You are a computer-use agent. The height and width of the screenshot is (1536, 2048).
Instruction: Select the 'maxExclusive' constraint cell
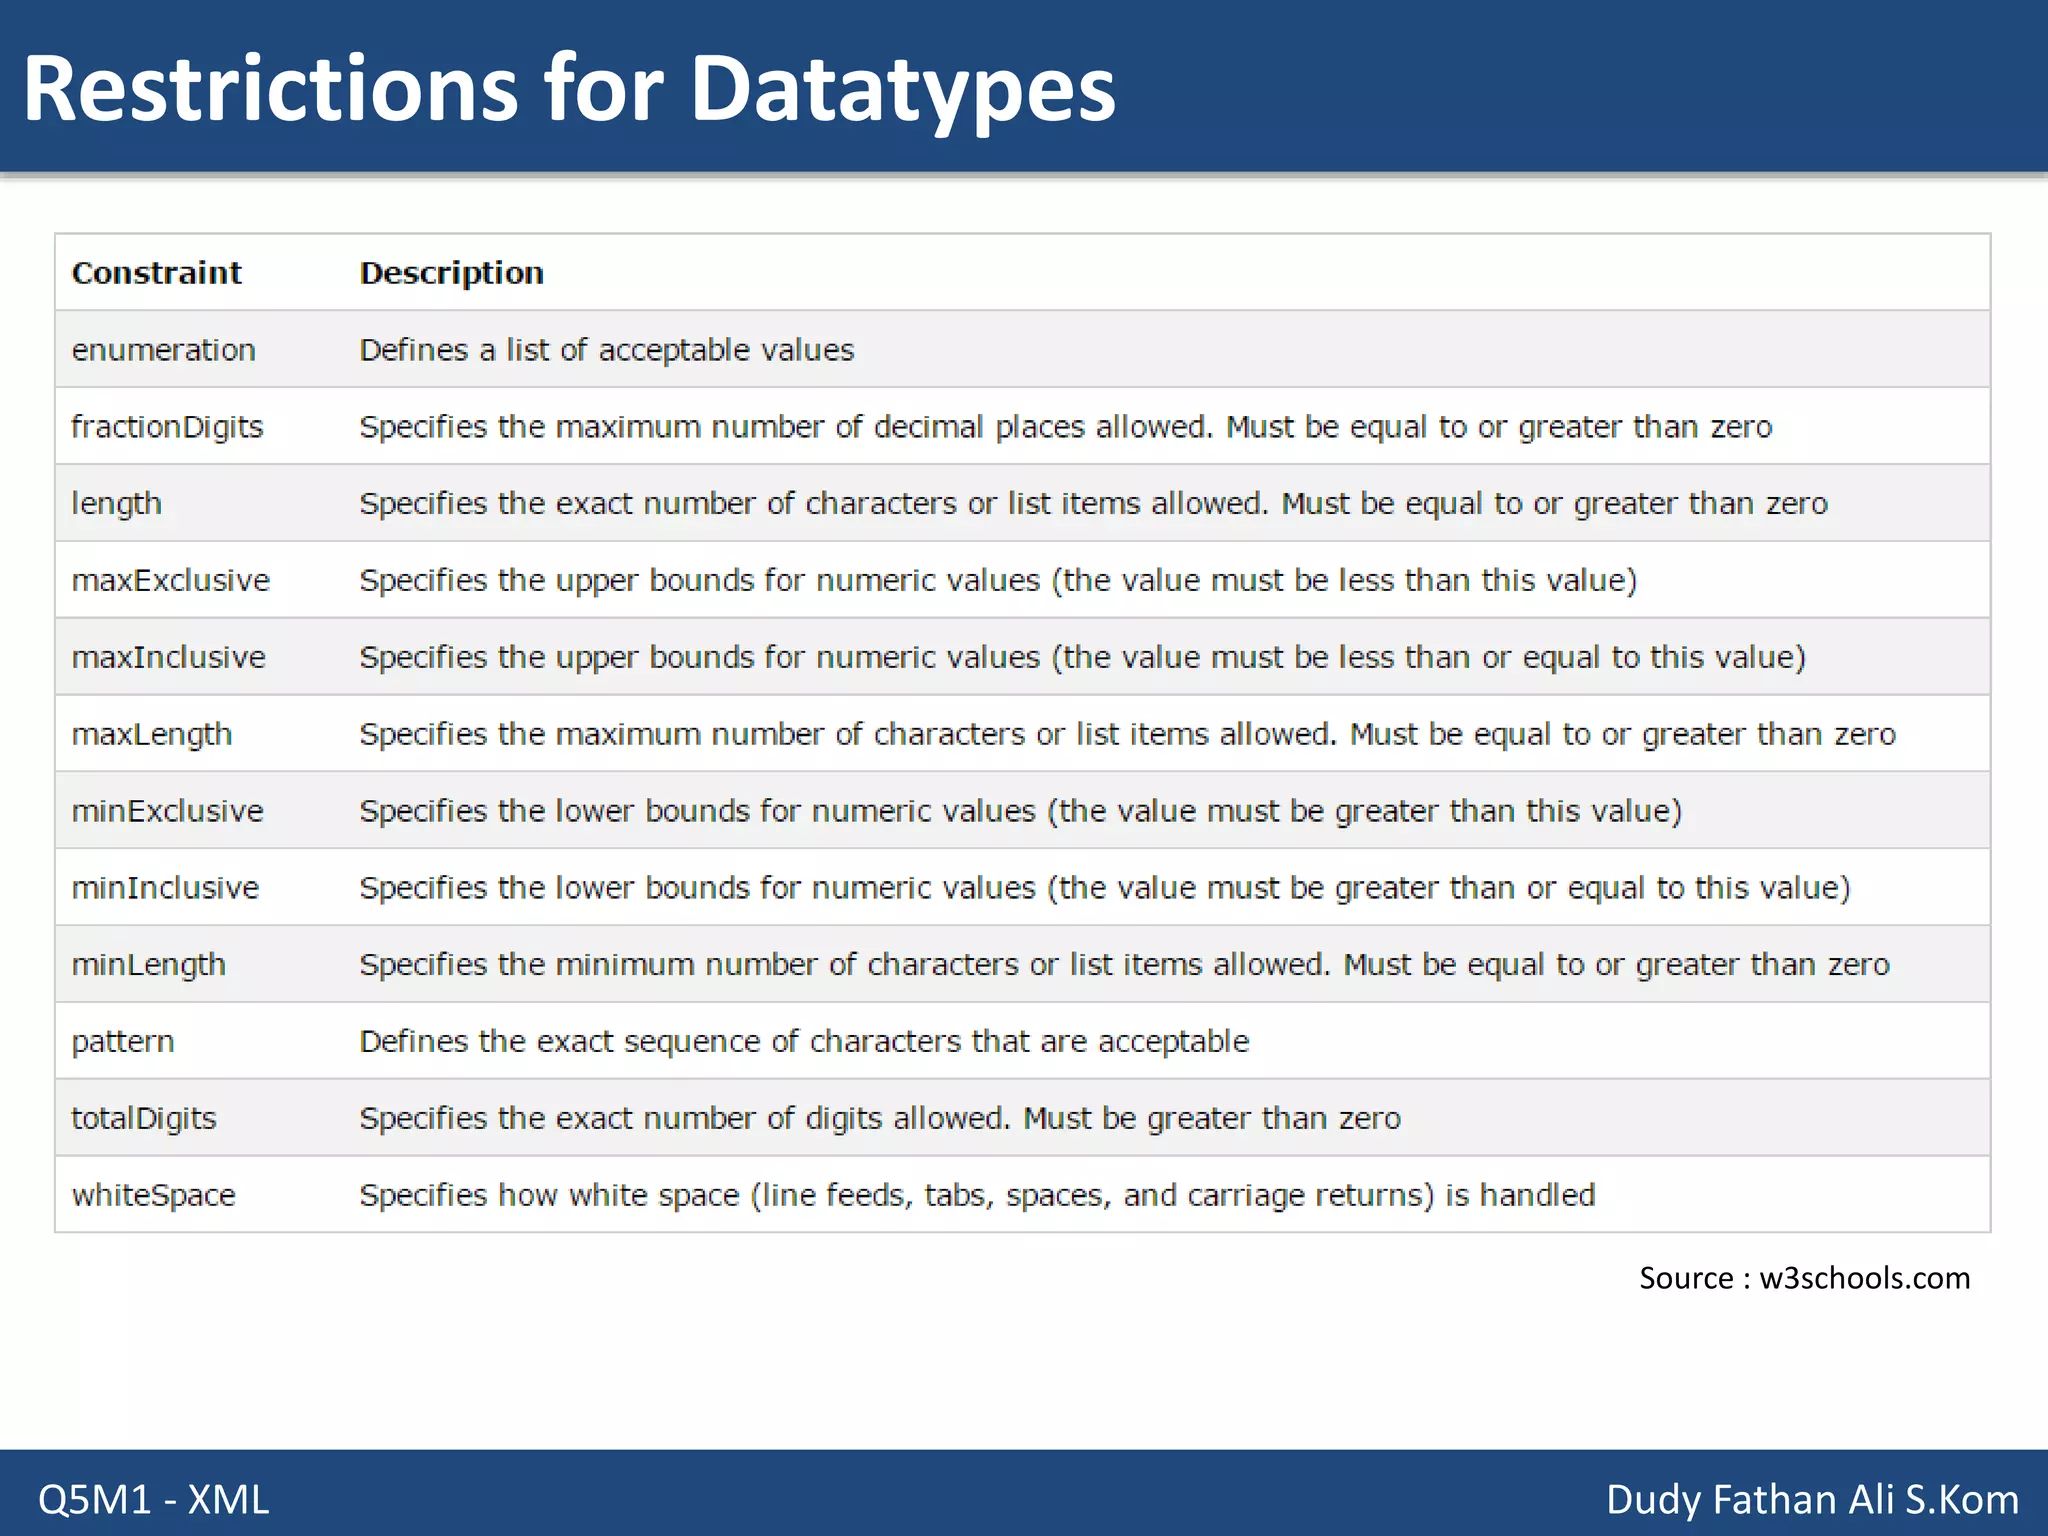(170, 581)
